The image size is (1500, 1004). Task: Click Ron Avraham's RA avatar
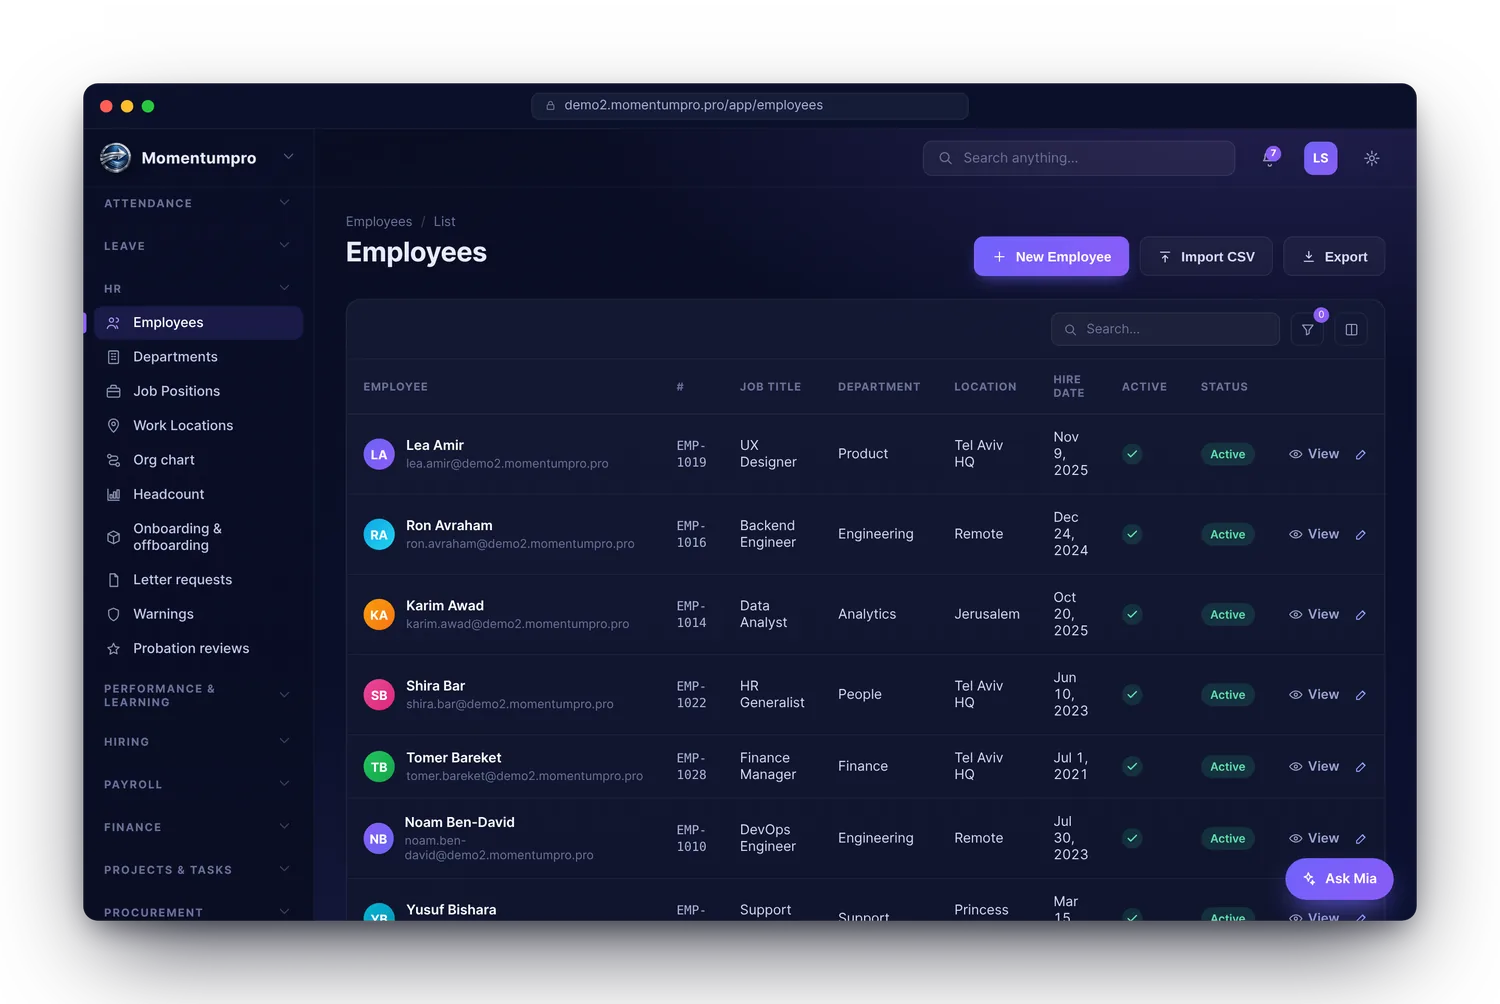[379, 534]
